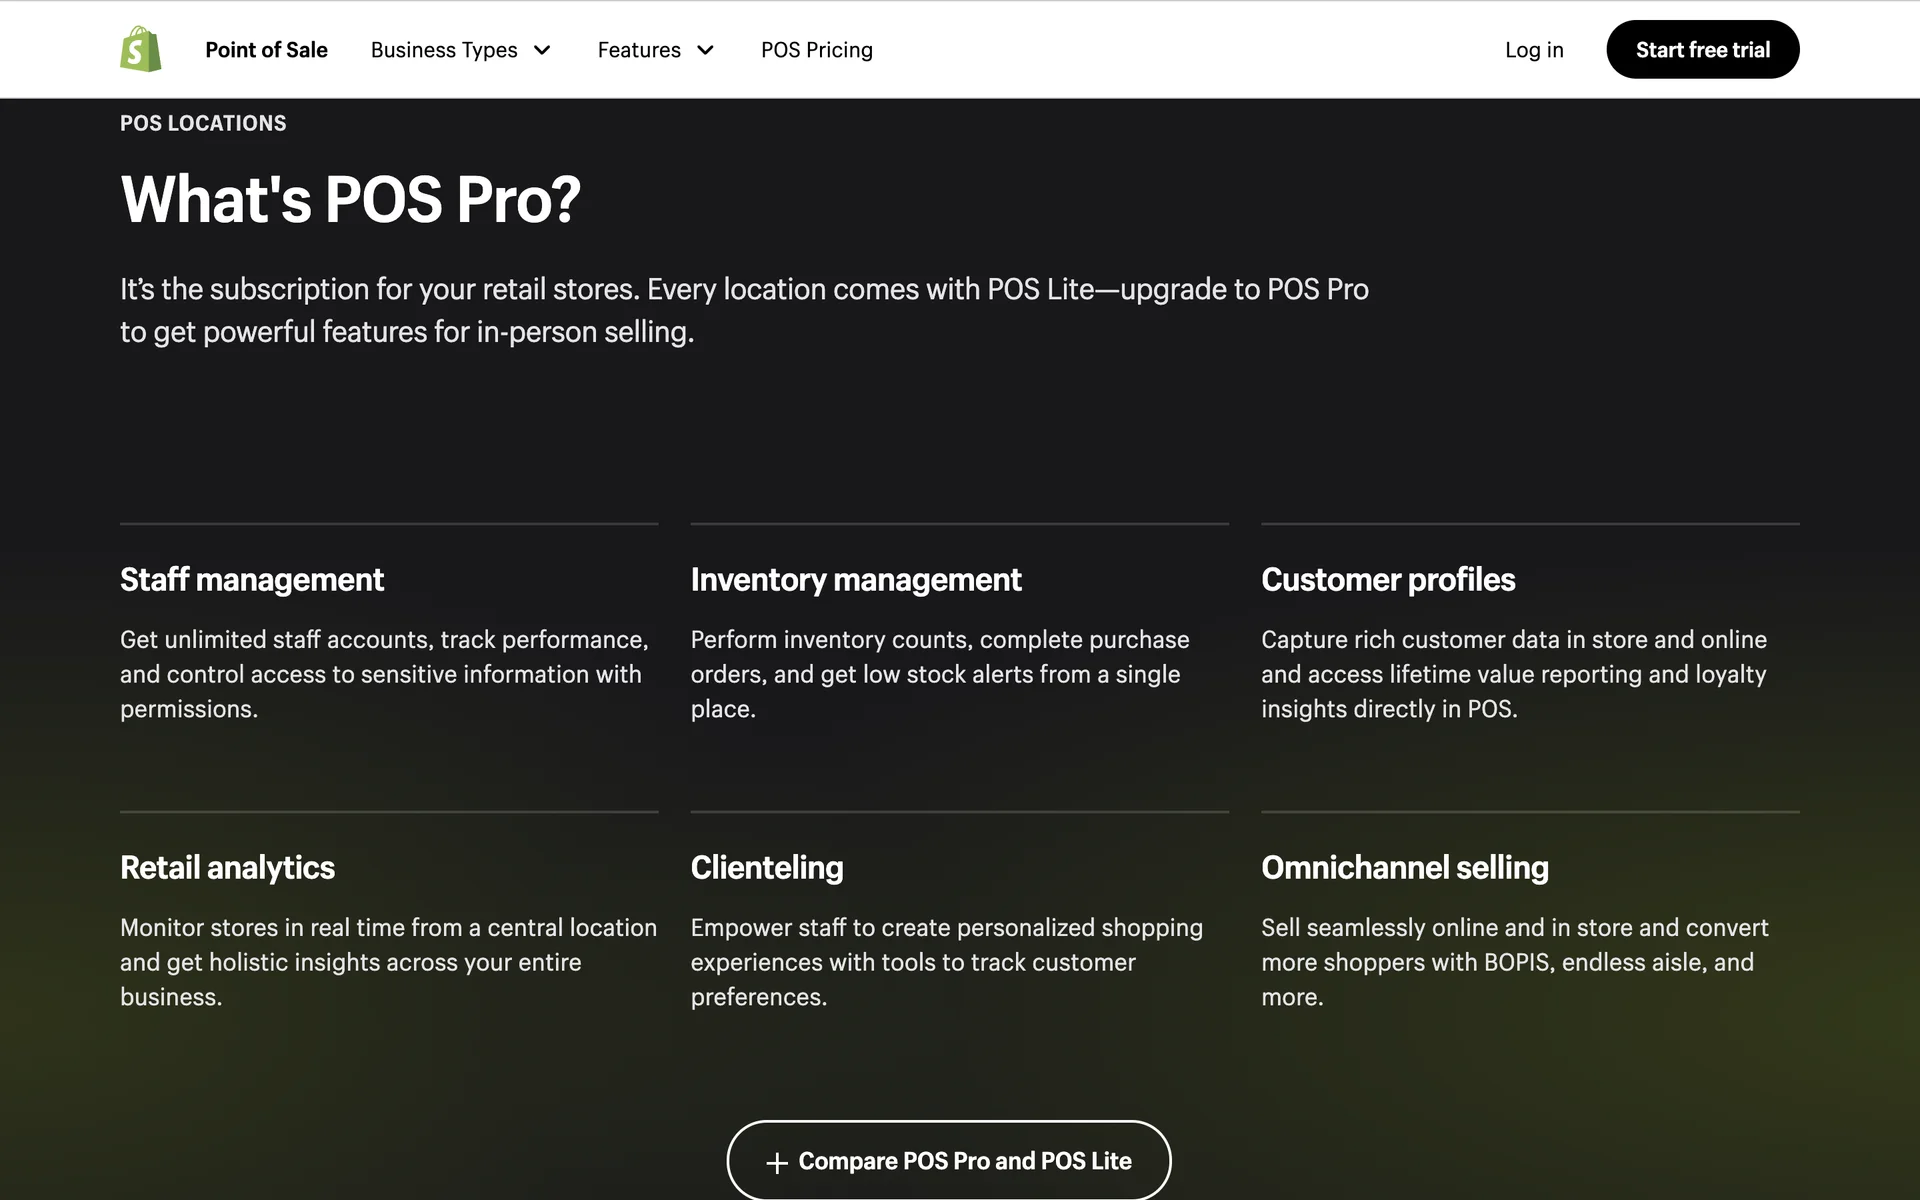The width and height of the screenshot is (1920, 1200).
Task: Click the Retail analytics heading
Action: (x=227, y=868)
